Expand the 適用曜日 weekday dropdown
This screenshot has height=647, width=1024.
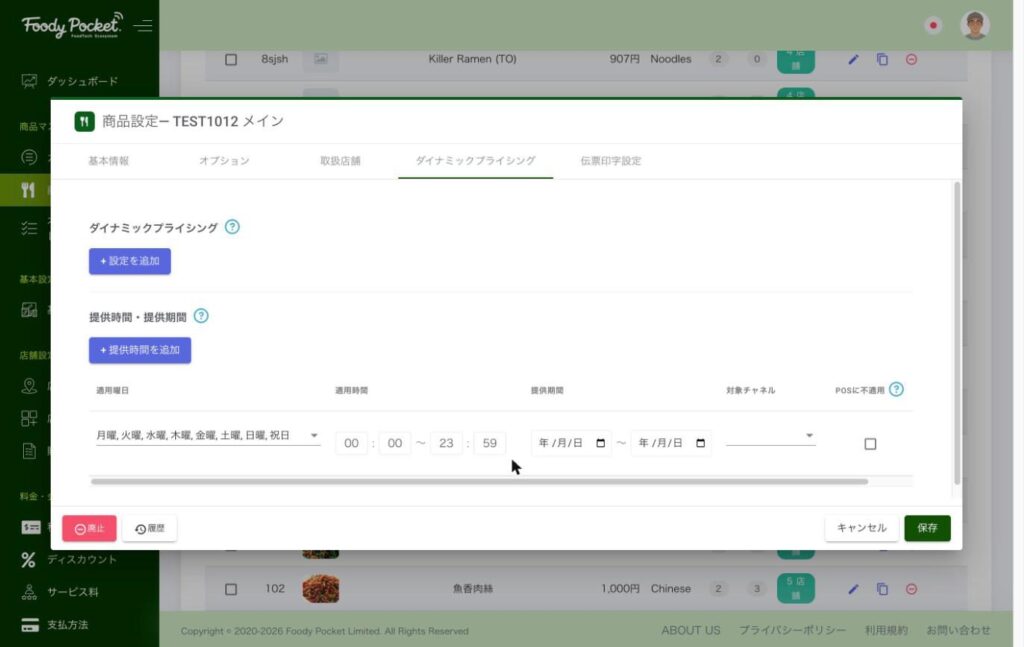[x=208, y=435]
